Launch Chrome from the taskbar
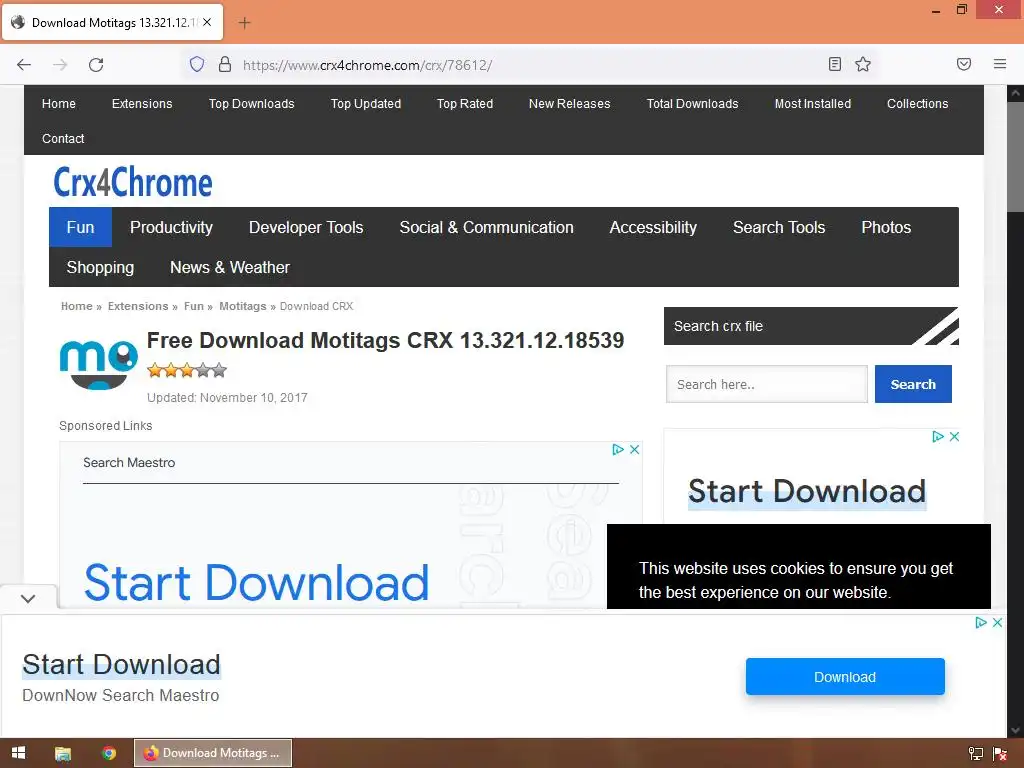 pyautogui.click(x=108, y=753)
